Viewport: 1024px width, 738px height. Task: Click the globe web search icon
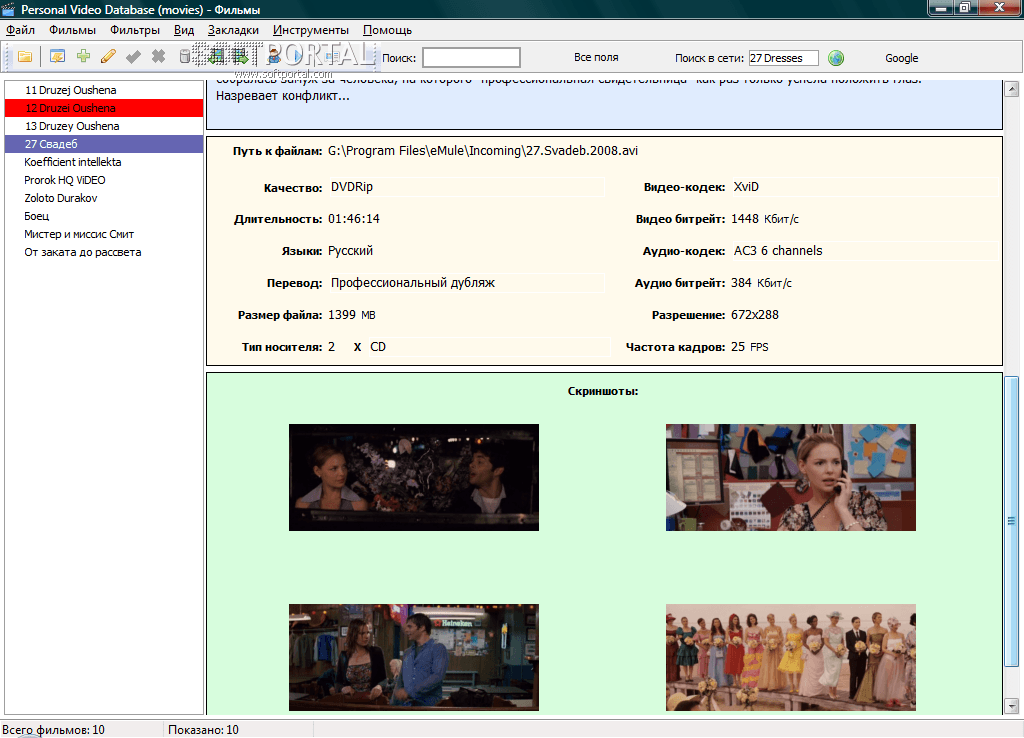pyautogui.click(x=836, y=58)
